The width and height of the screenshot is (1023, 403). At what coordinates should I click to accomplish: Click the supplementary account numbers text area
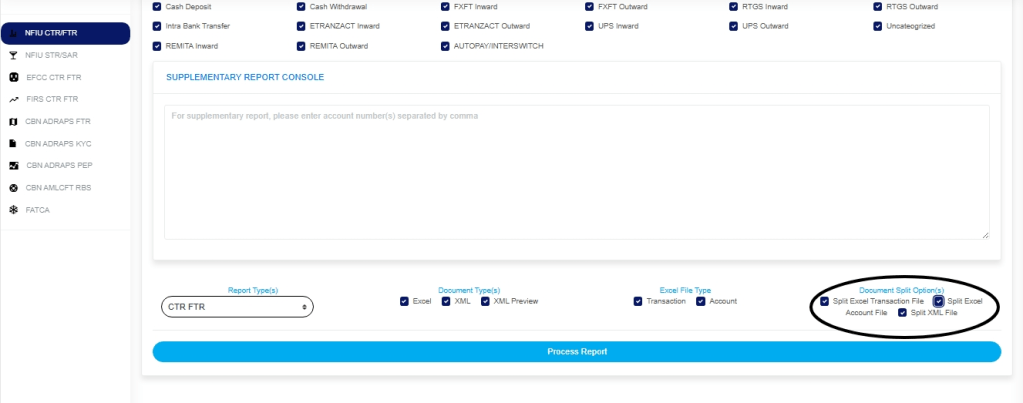[x=576, y=172]
